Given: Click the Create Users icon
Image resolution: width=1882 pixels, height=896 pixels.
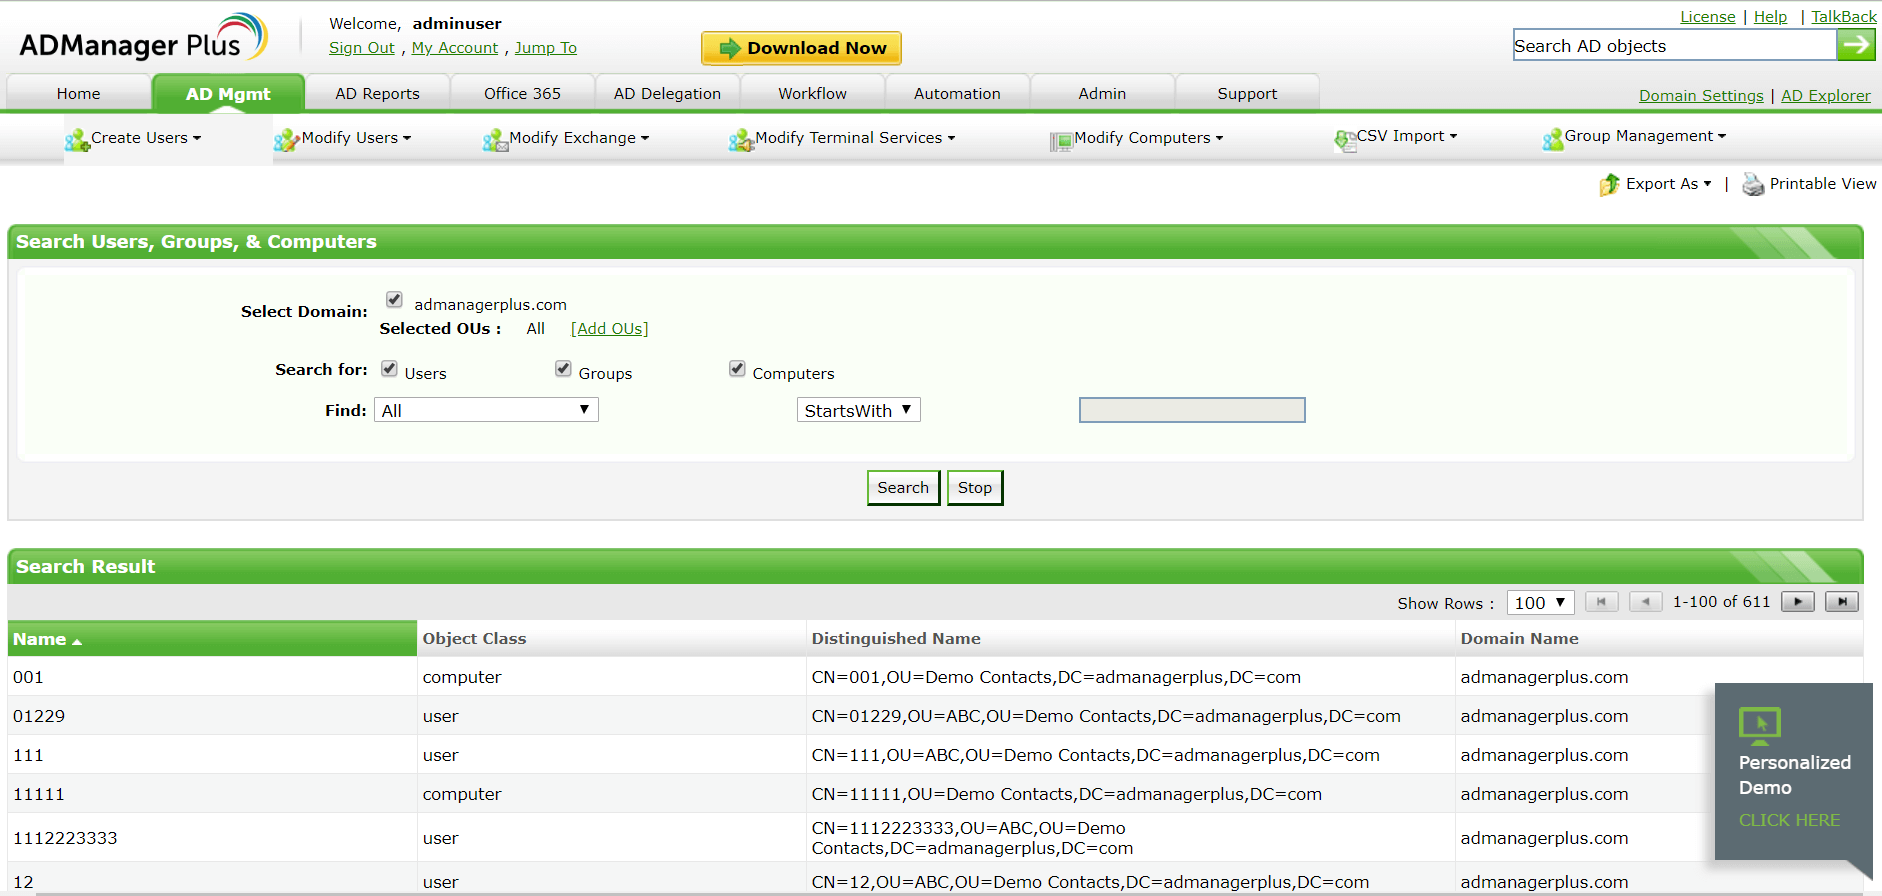Looking at the screenshot, I should click(77, 140).
